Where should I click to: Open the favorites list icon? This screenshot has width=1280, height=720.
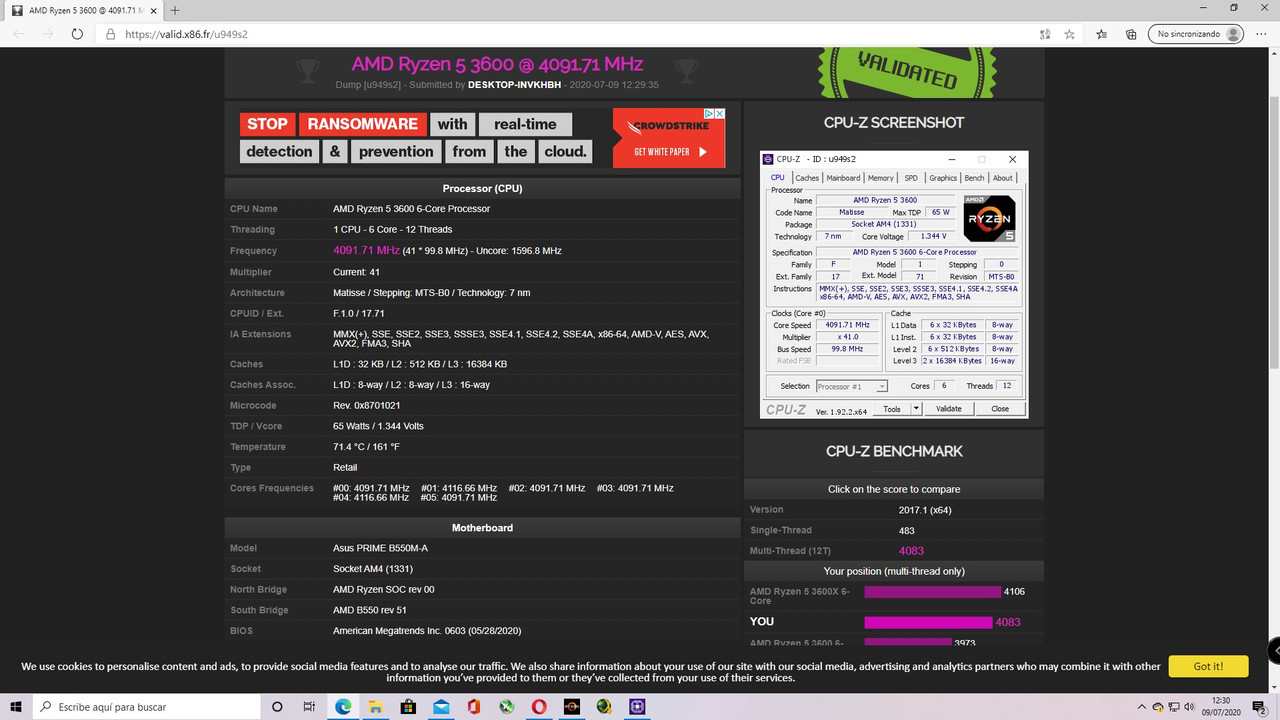point(1102,34)
